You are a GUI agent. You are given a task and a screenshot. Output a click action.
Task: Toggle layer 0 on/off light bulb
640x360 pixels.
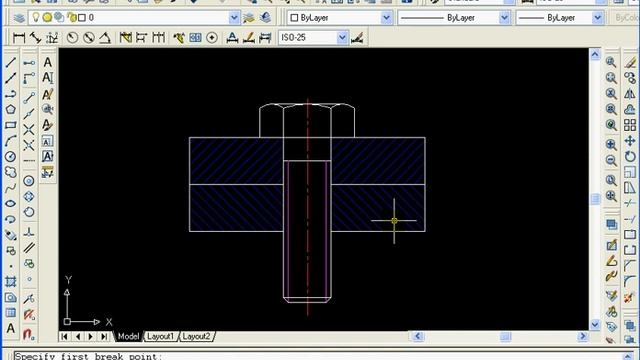[x=36, y=17]
